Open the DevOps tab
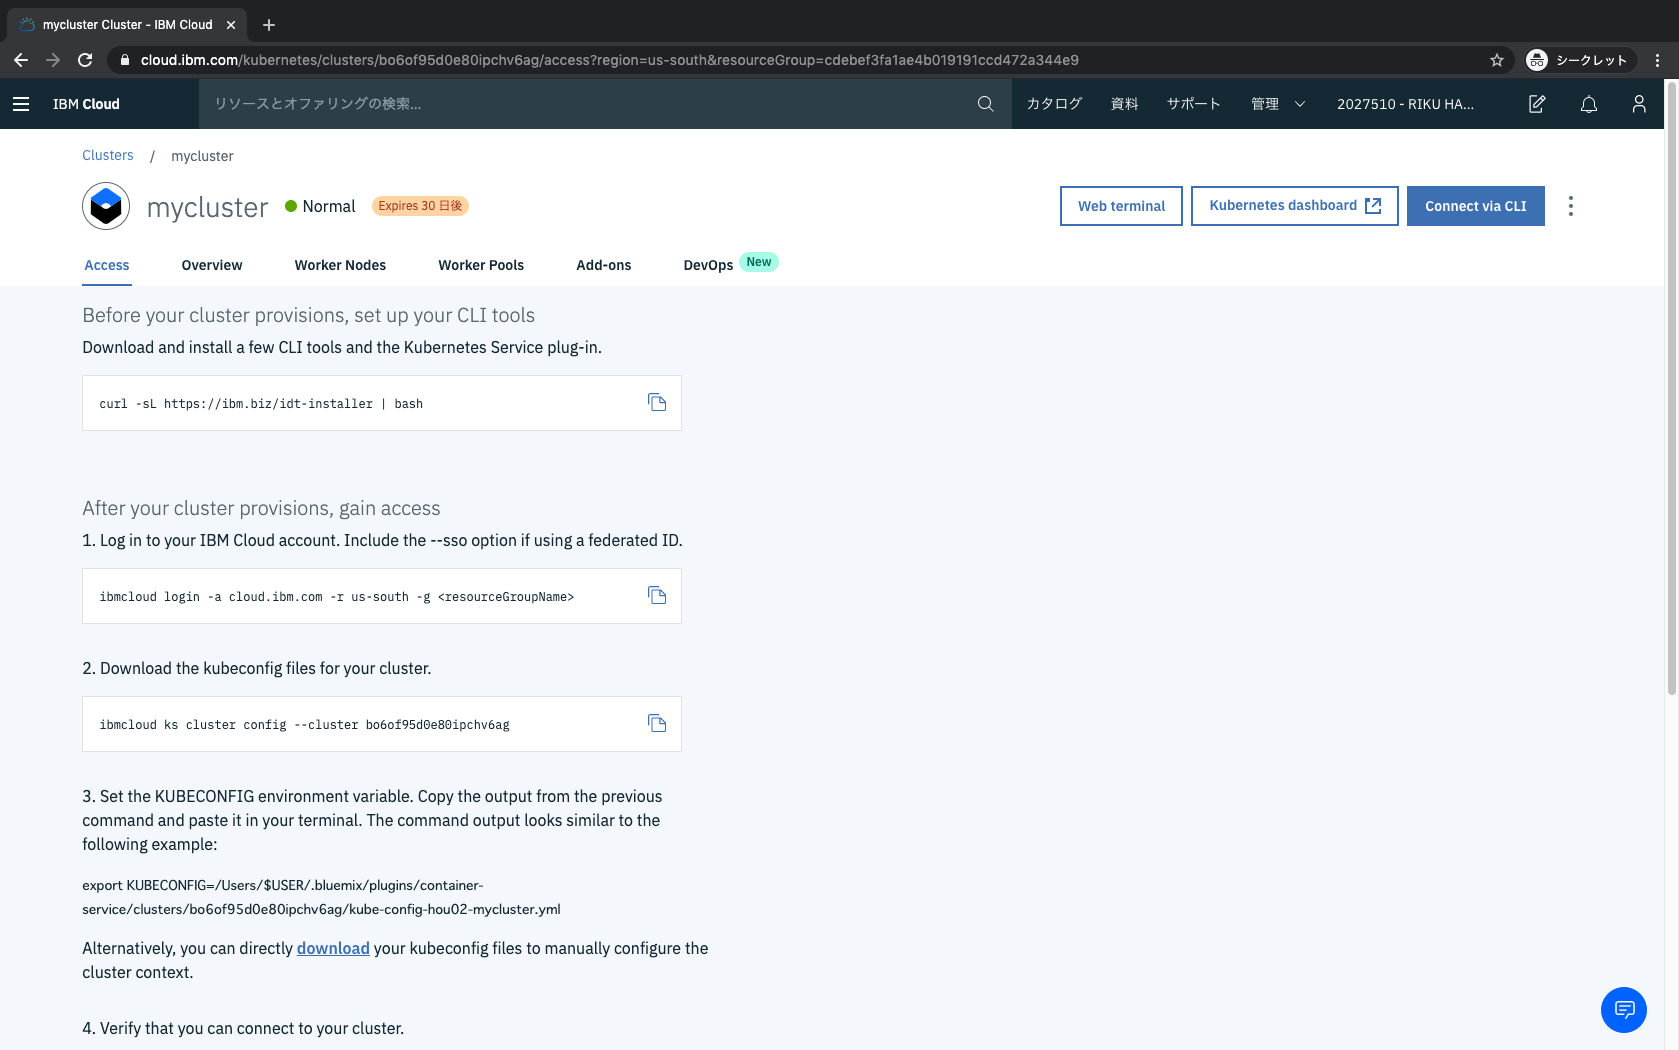 point(708,265)
